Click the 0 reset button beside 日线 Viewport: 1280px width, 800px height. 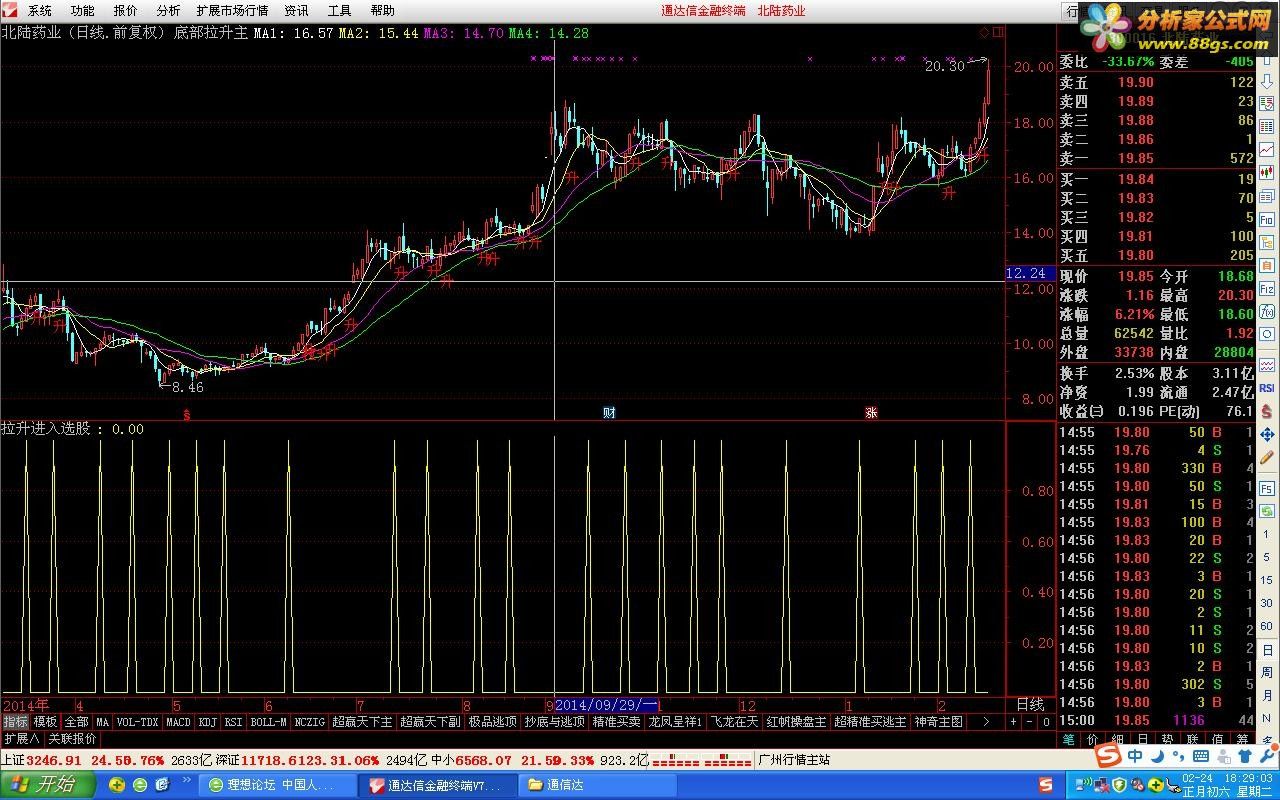[1046, 721]
